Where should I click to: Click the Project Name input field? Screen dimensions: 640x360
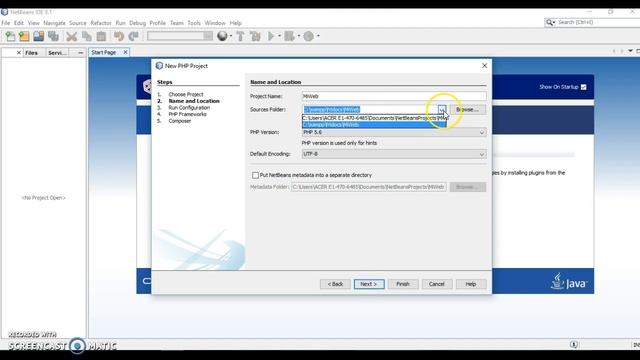coord(394,96)
